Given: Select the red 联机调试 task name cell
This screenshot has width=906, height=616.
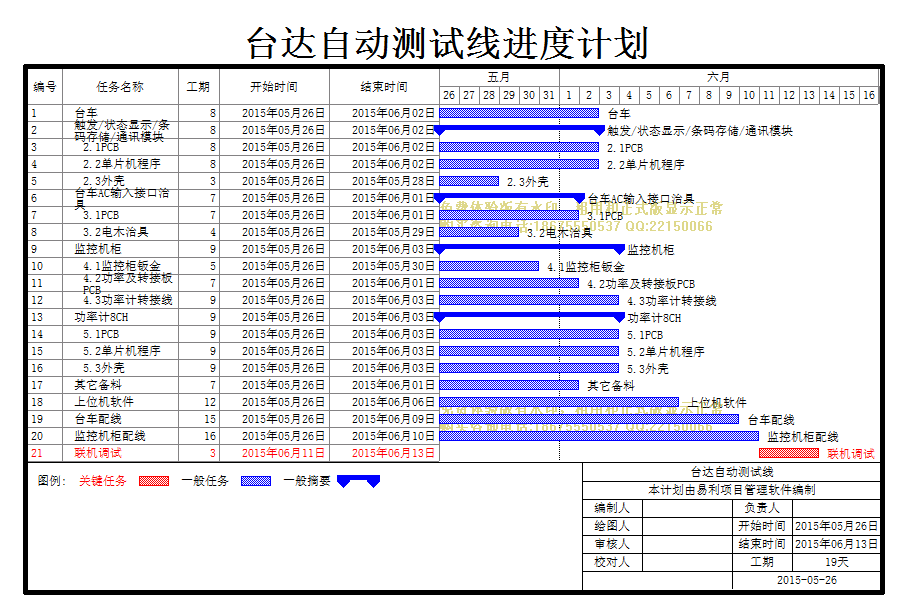Looking at the screenshot, I should (120, 453).
